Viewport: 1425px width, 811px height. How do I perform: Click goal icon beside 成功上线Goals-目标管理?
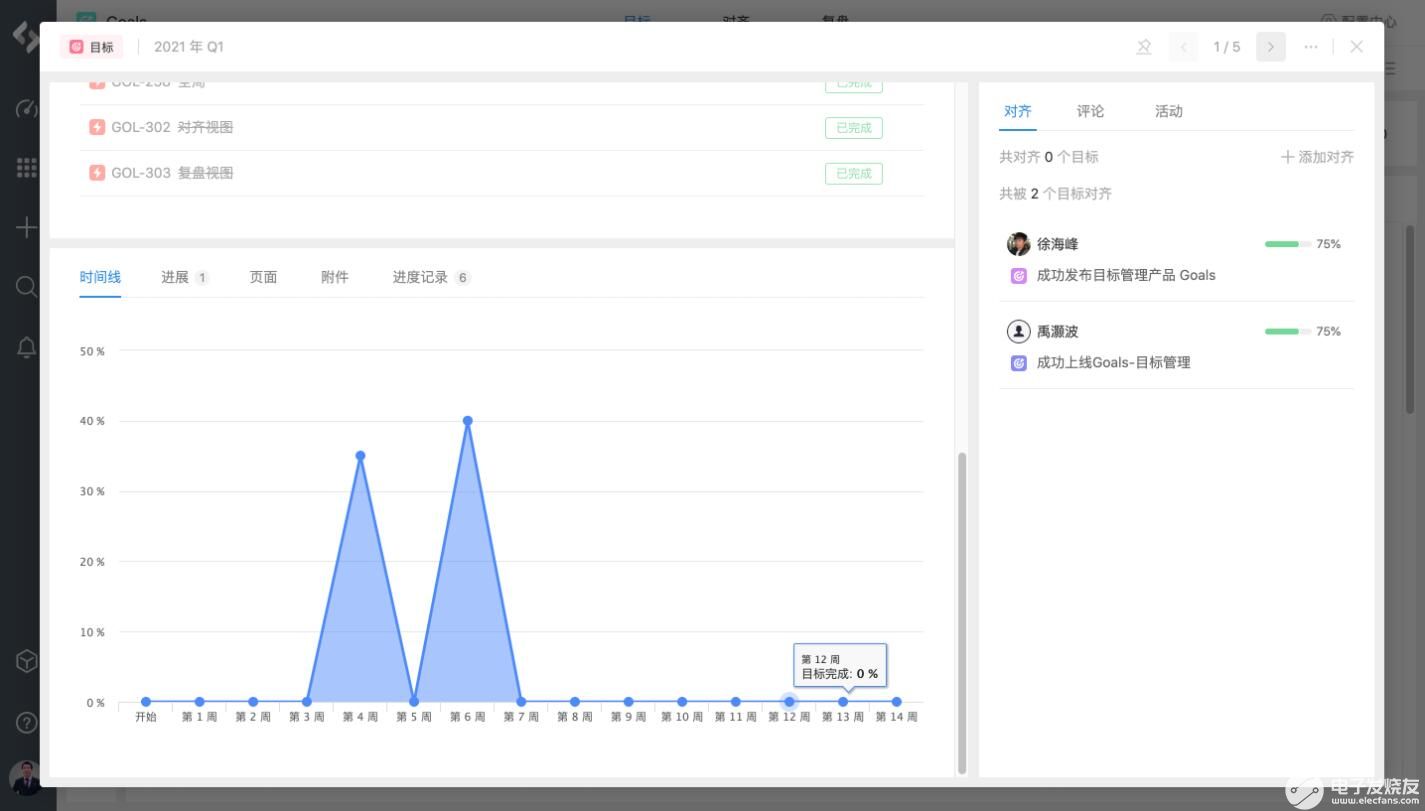click(x=1019, y=363)
